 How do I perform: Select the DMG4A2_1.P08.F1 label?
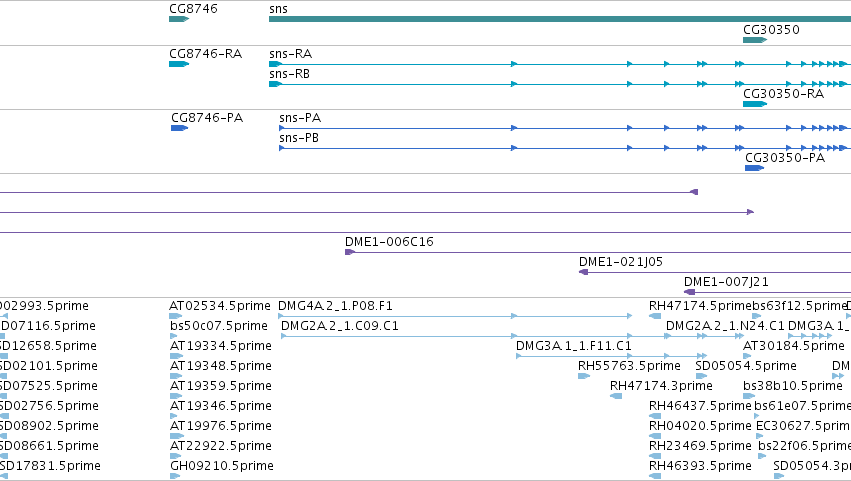(x=335, y=306)
